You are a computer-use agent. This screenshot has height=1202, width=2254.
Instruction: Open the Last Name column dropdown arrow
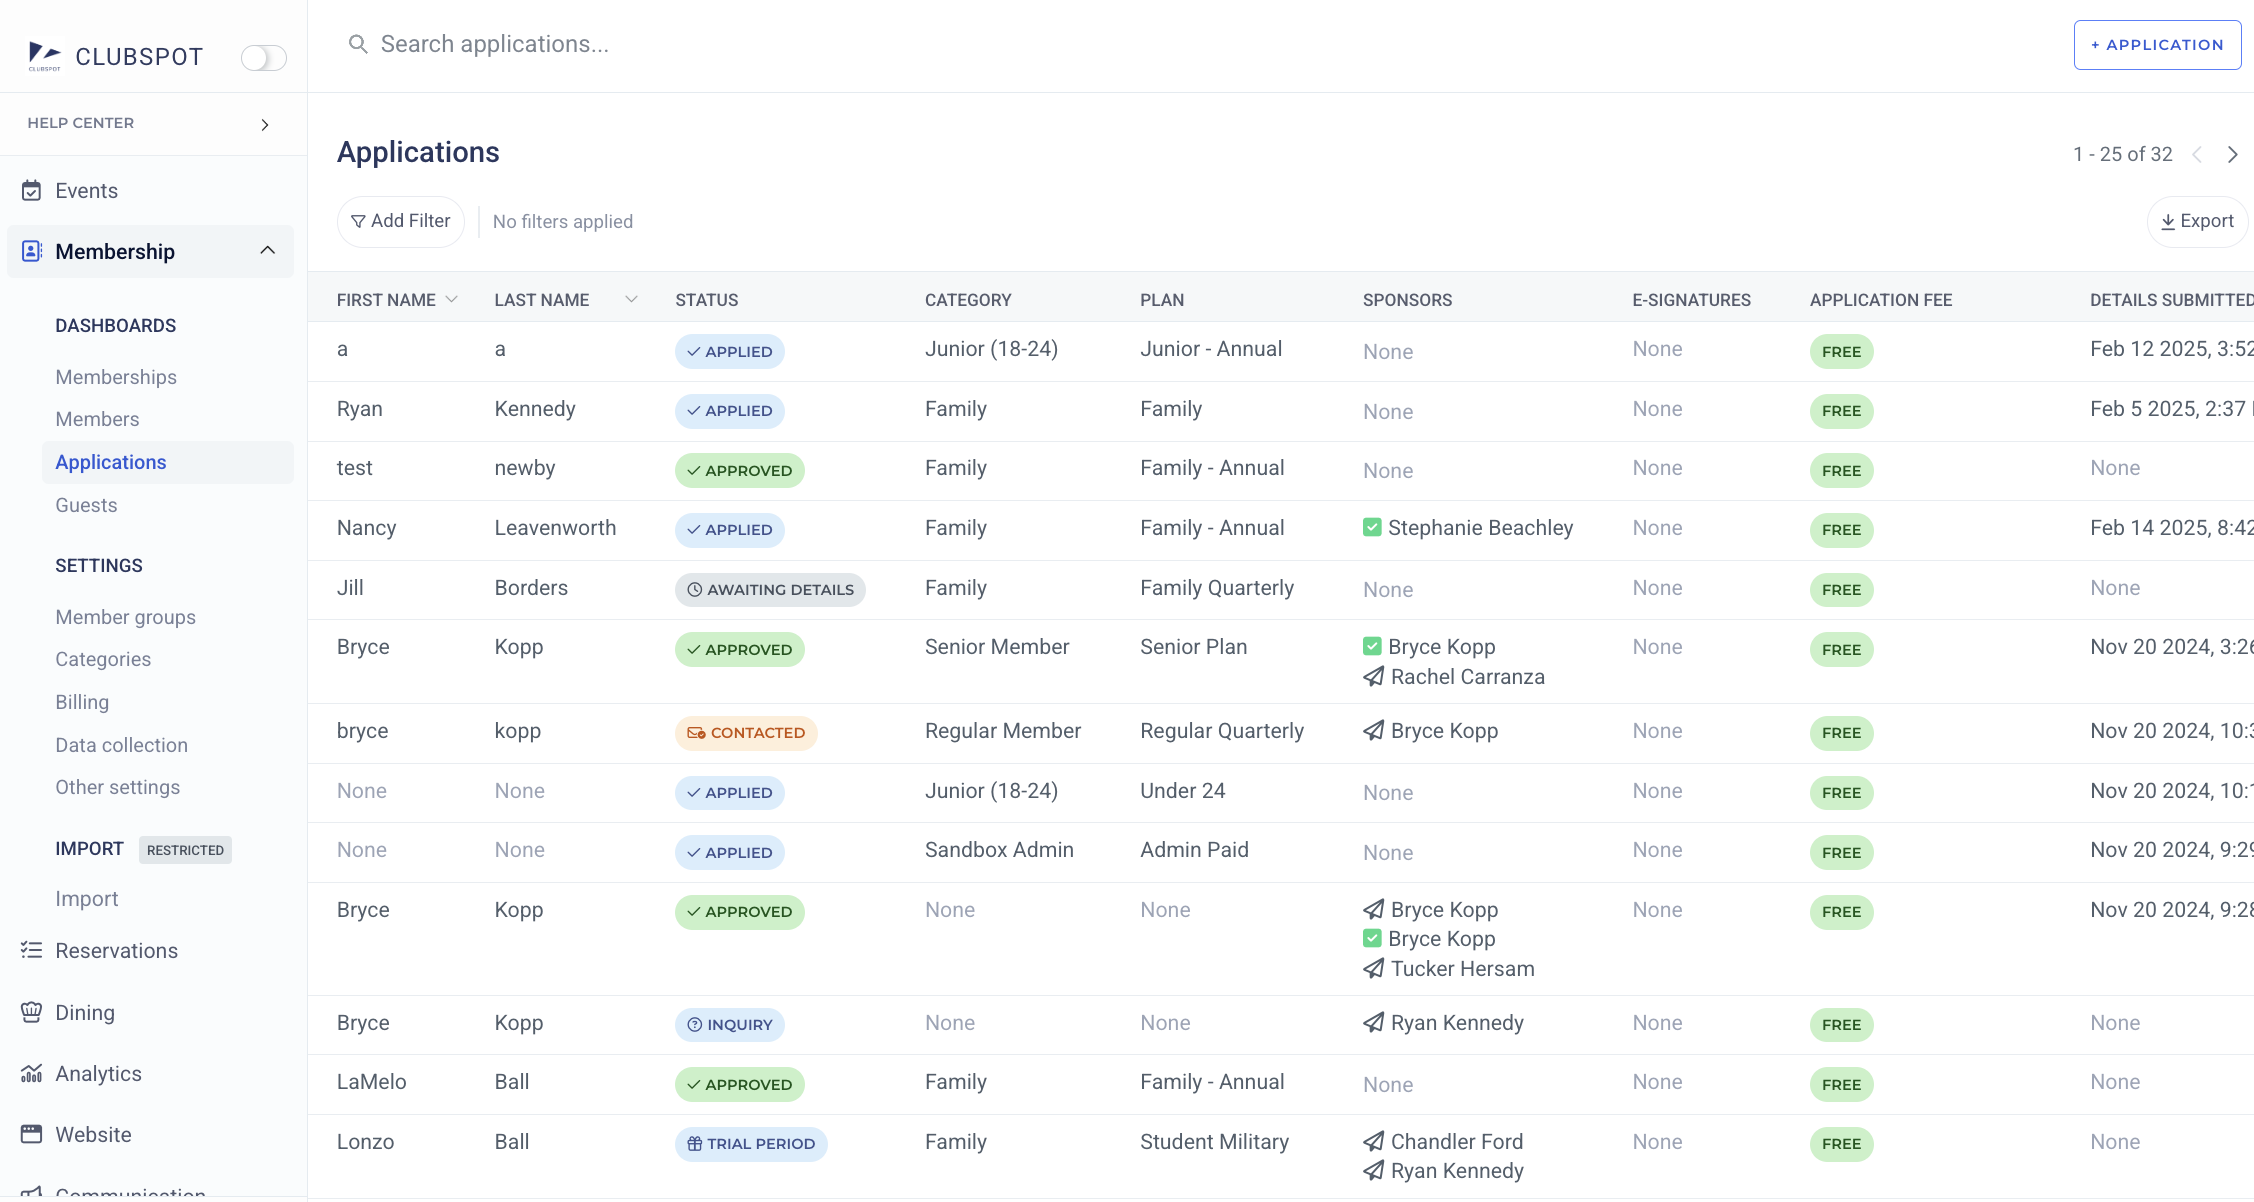click(631, 299)
